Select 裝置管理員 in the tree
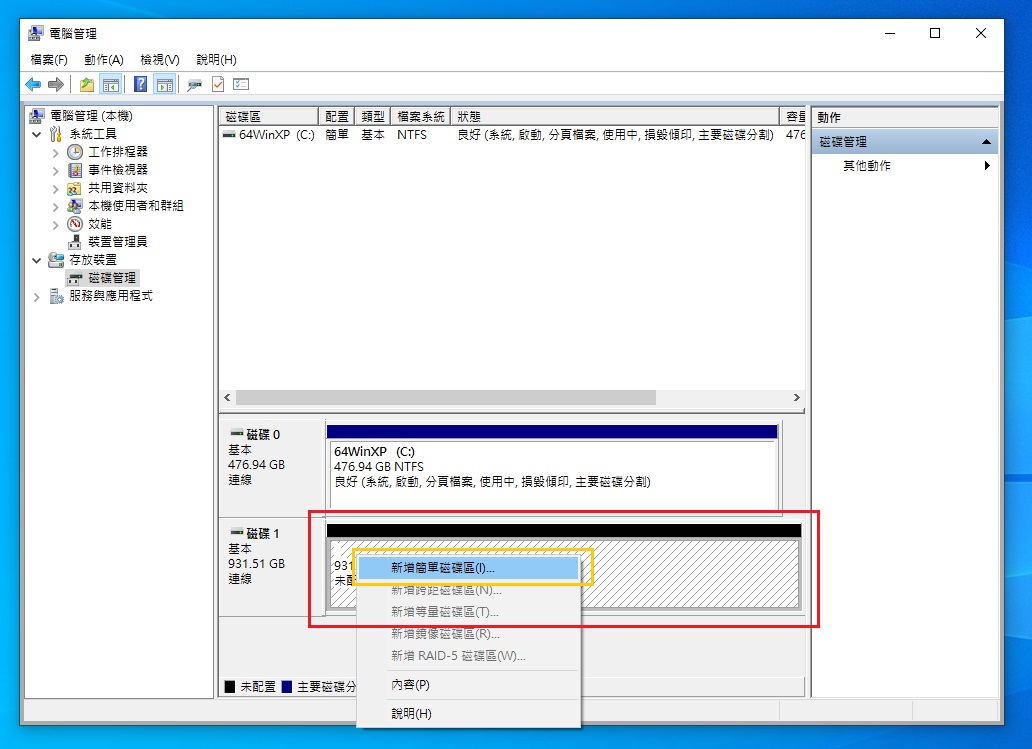Image resolution: width=1032 pixels, height=749 pixels. (117, 242)
